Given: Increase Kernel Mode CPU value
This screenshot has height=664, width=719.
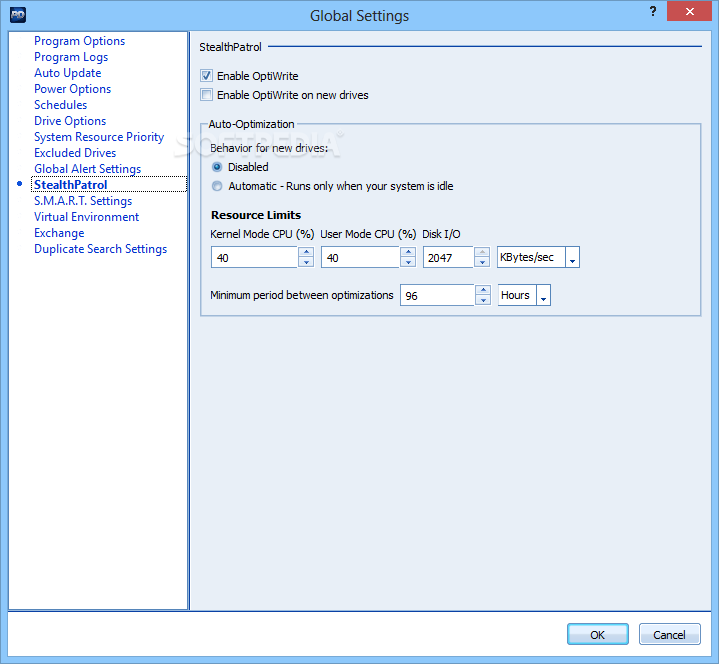Looking at the screenshot, I should (x=306, y=252).
